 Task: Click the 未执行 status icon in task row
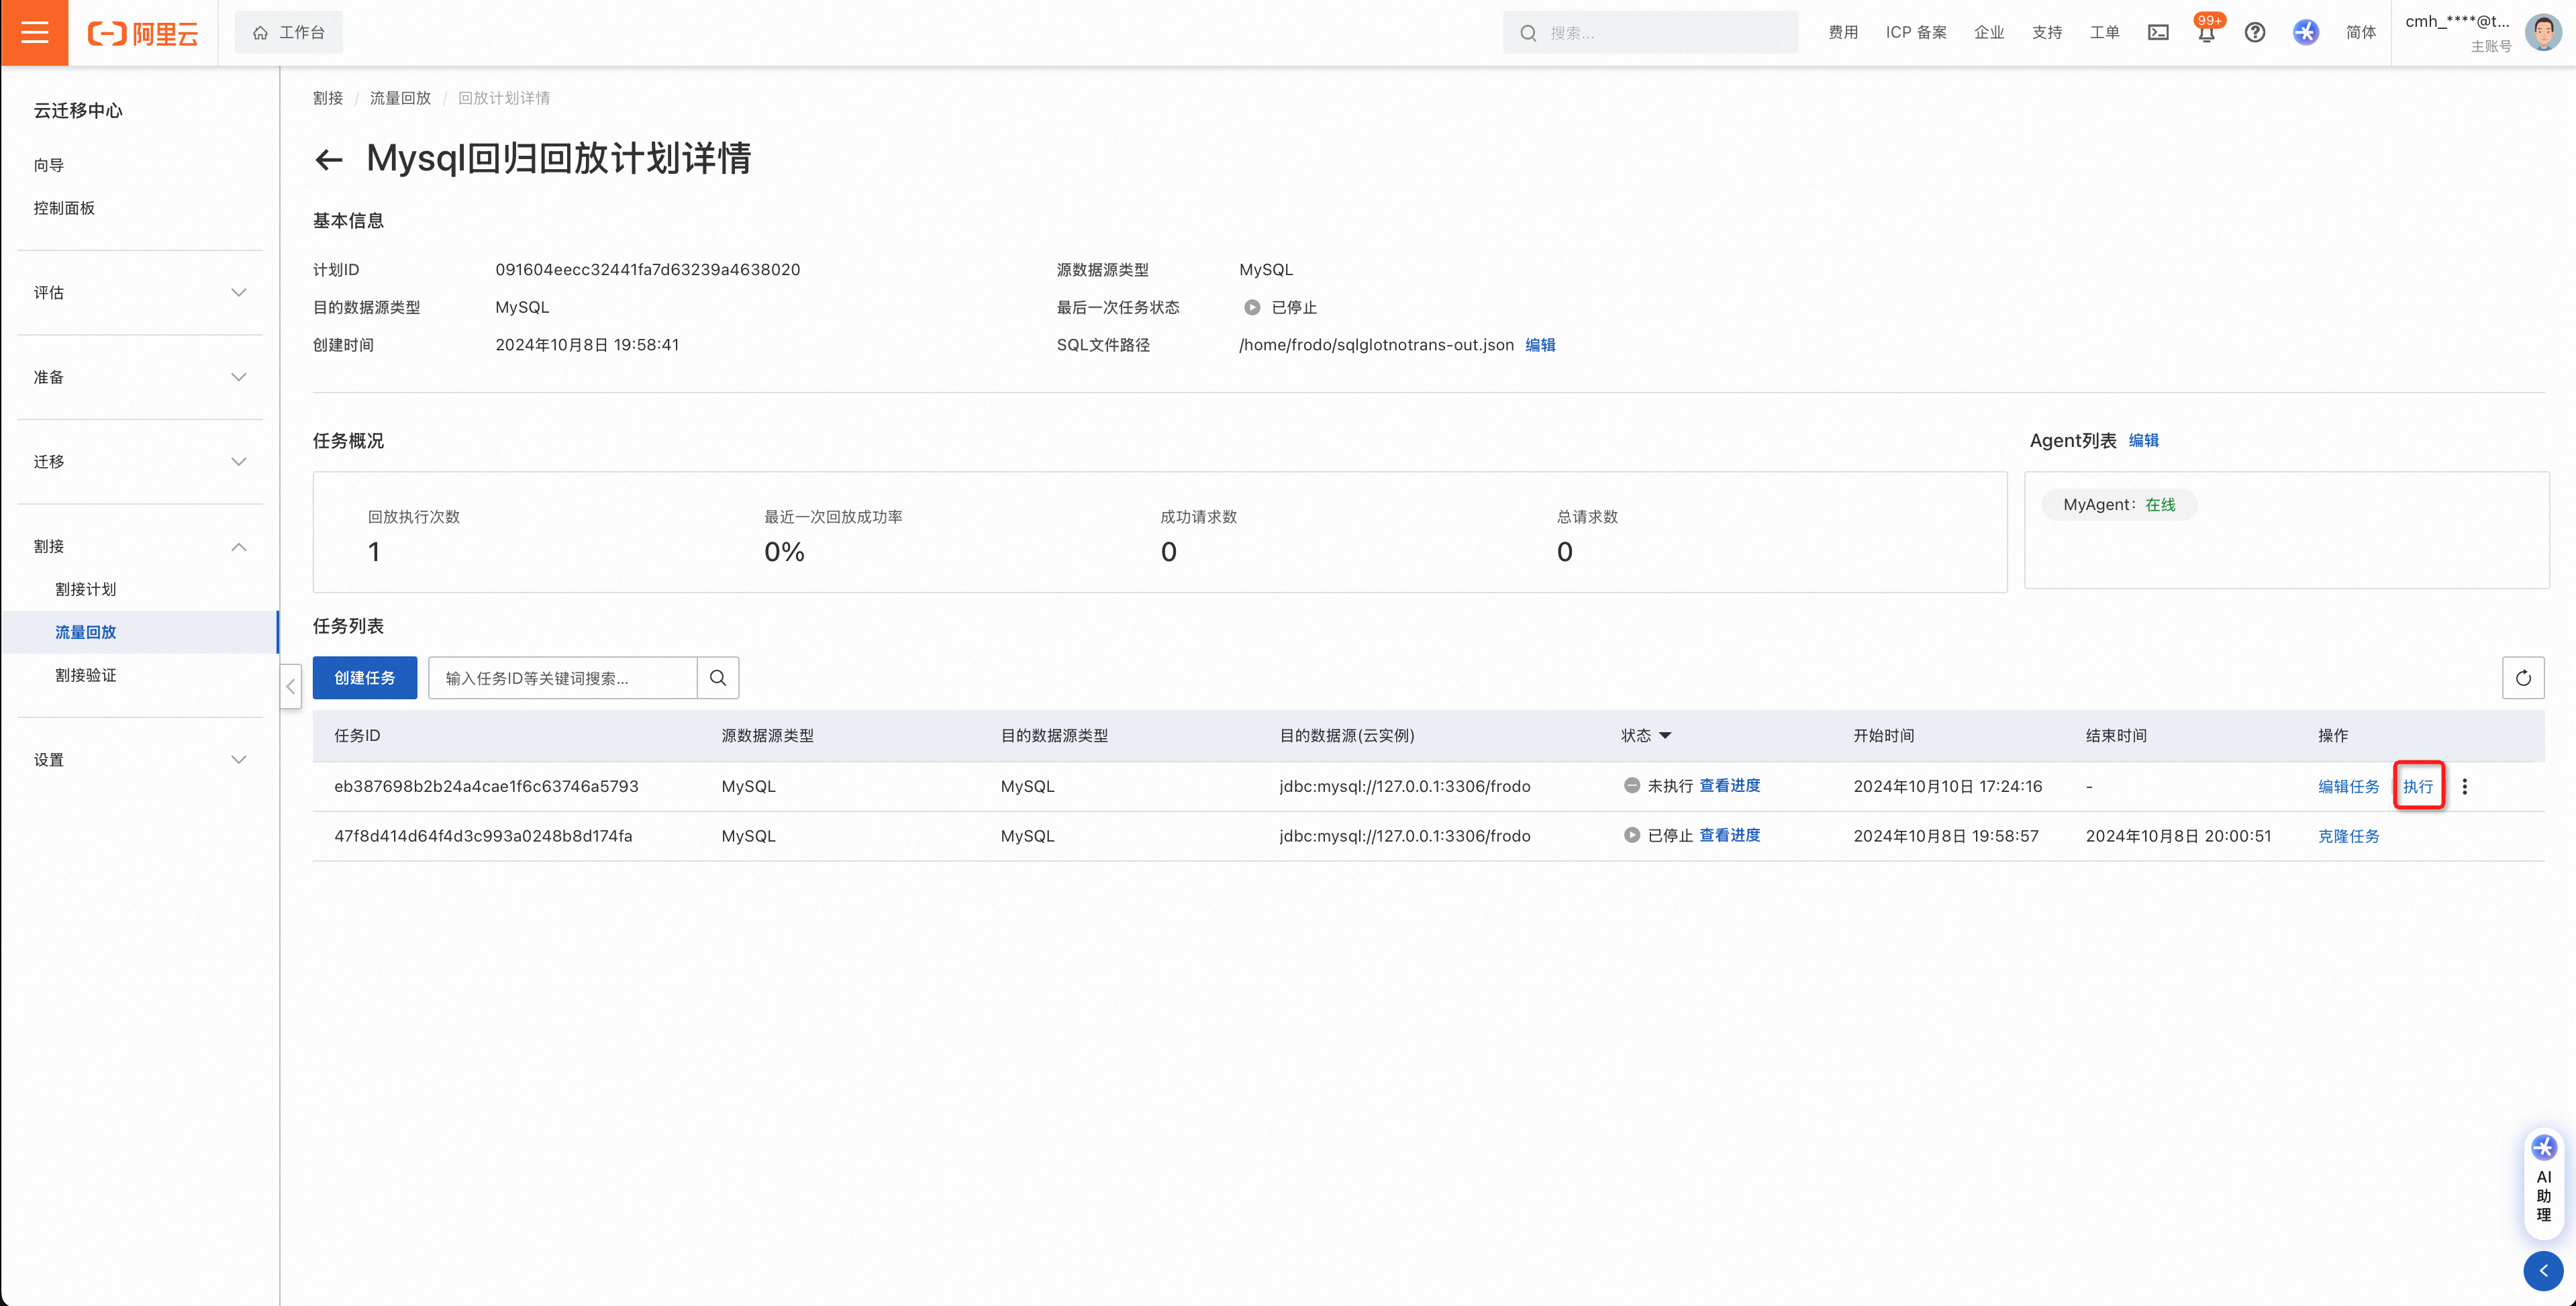[1632, 786]
